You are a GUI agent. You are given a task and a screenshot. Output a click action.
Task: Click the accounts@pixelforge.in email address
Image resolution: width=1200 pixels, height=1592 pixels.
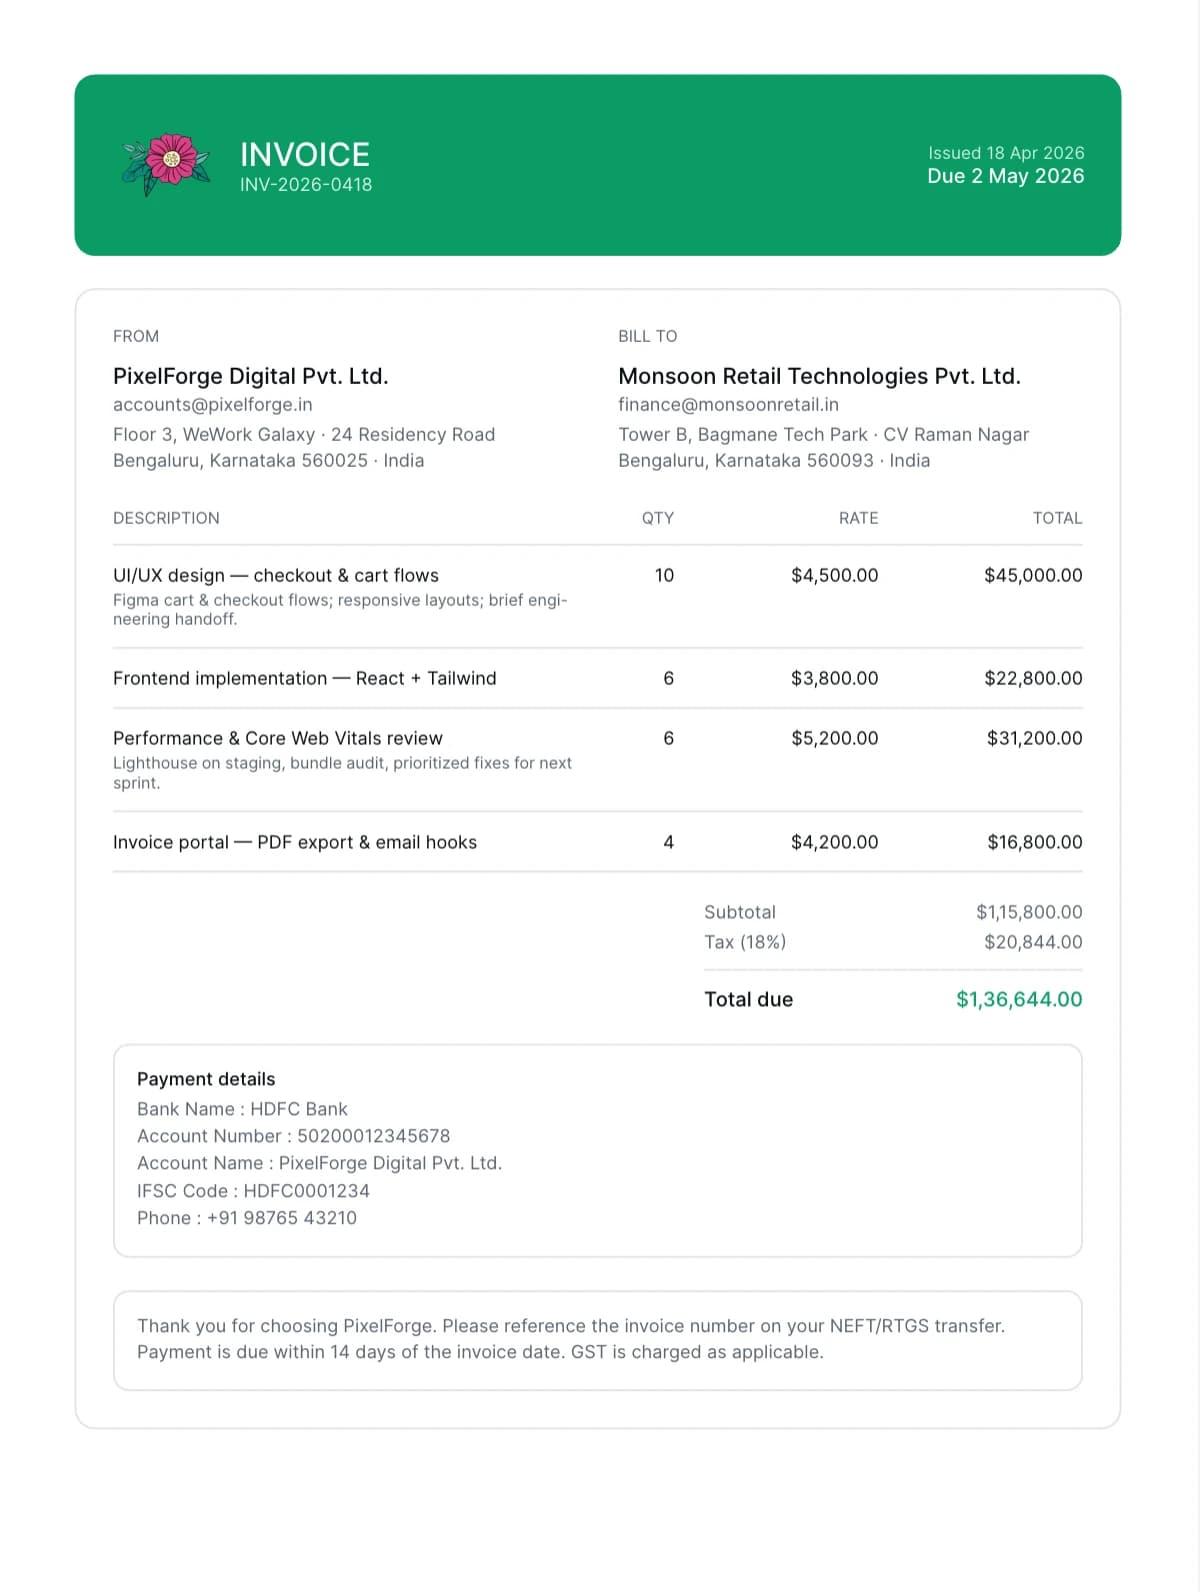point(213,405)
